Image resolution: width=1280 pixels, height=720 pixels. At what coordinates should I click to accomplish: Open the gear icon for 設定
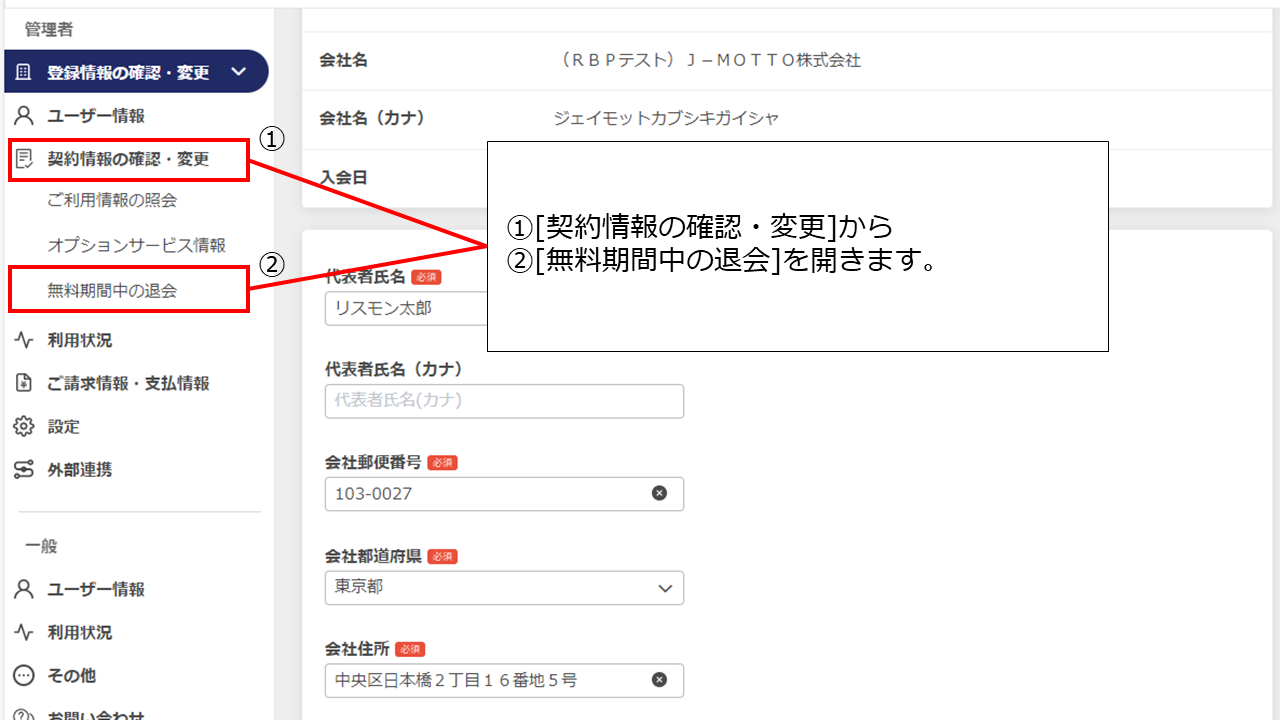pos(24,426)
